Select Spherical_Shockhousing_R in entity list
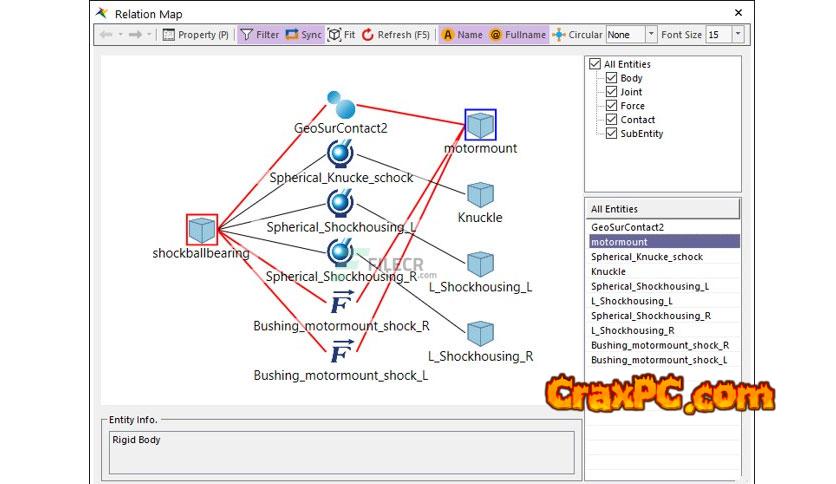This screenshot has height=484, width=836. click(x=664, y=316)
